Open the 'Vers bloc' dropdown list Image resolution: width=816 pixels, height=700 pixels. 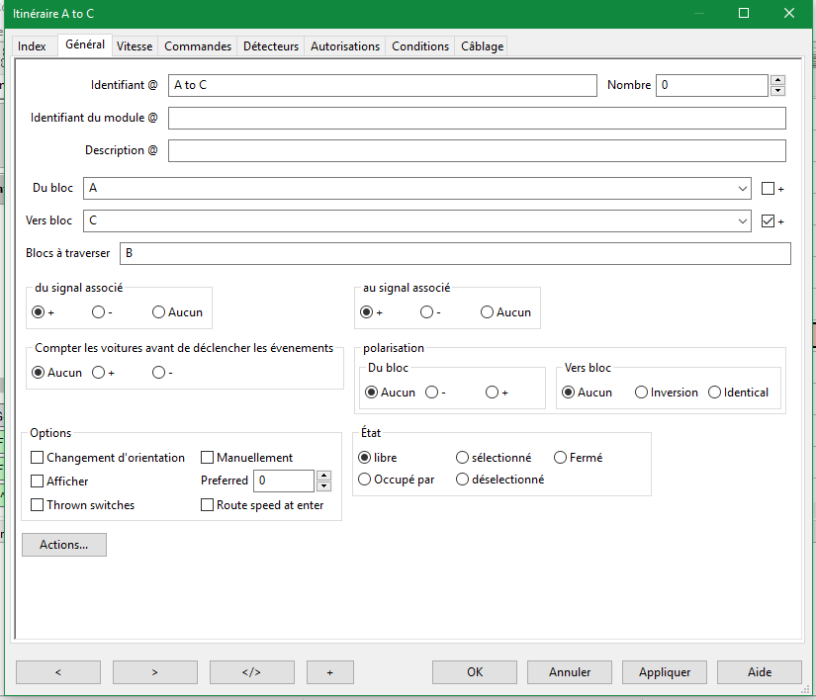coord(743,221)
